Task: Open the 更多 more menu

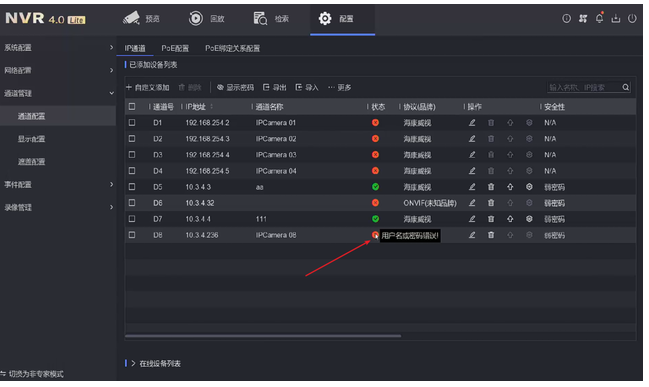Action: tap(339, 87)
